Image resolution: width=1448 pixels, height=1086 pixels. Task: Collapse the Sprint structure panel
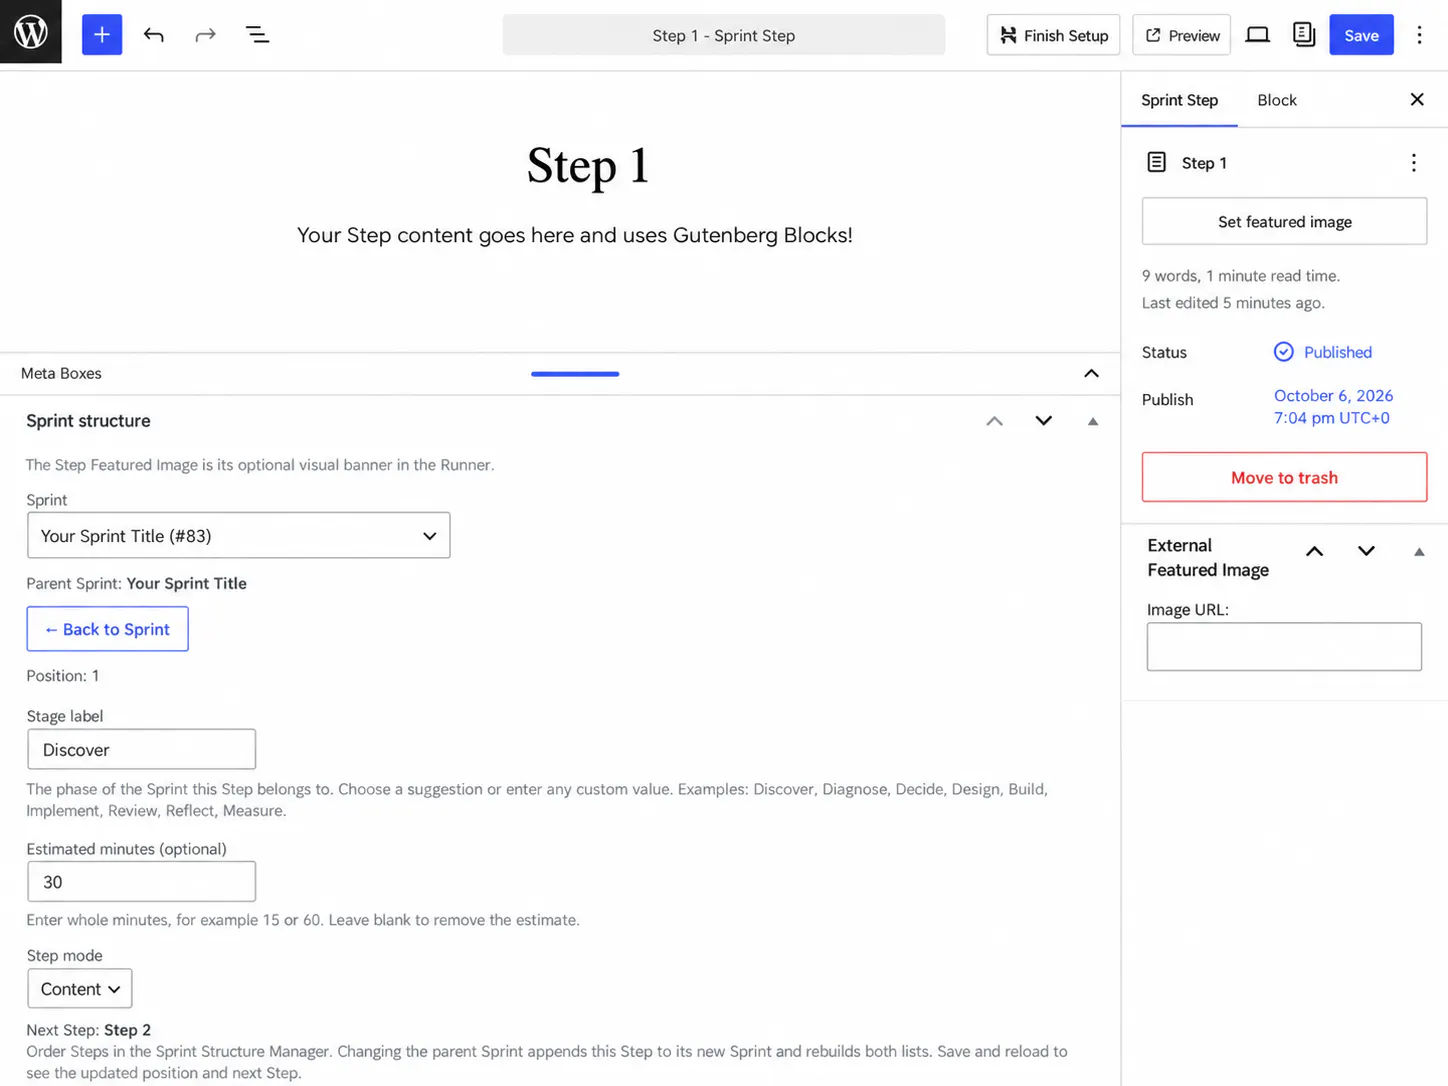(1093, 421)
